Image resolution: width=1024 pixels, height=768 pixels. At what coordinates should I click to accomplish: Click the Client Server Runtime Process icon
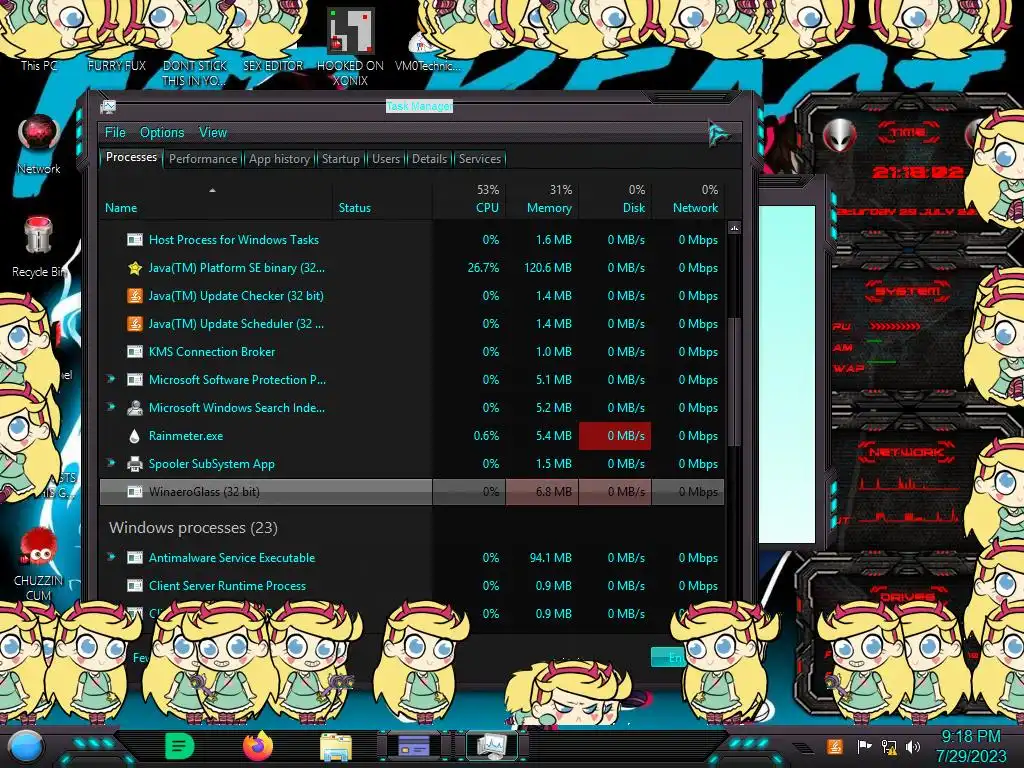click(135, 586)
